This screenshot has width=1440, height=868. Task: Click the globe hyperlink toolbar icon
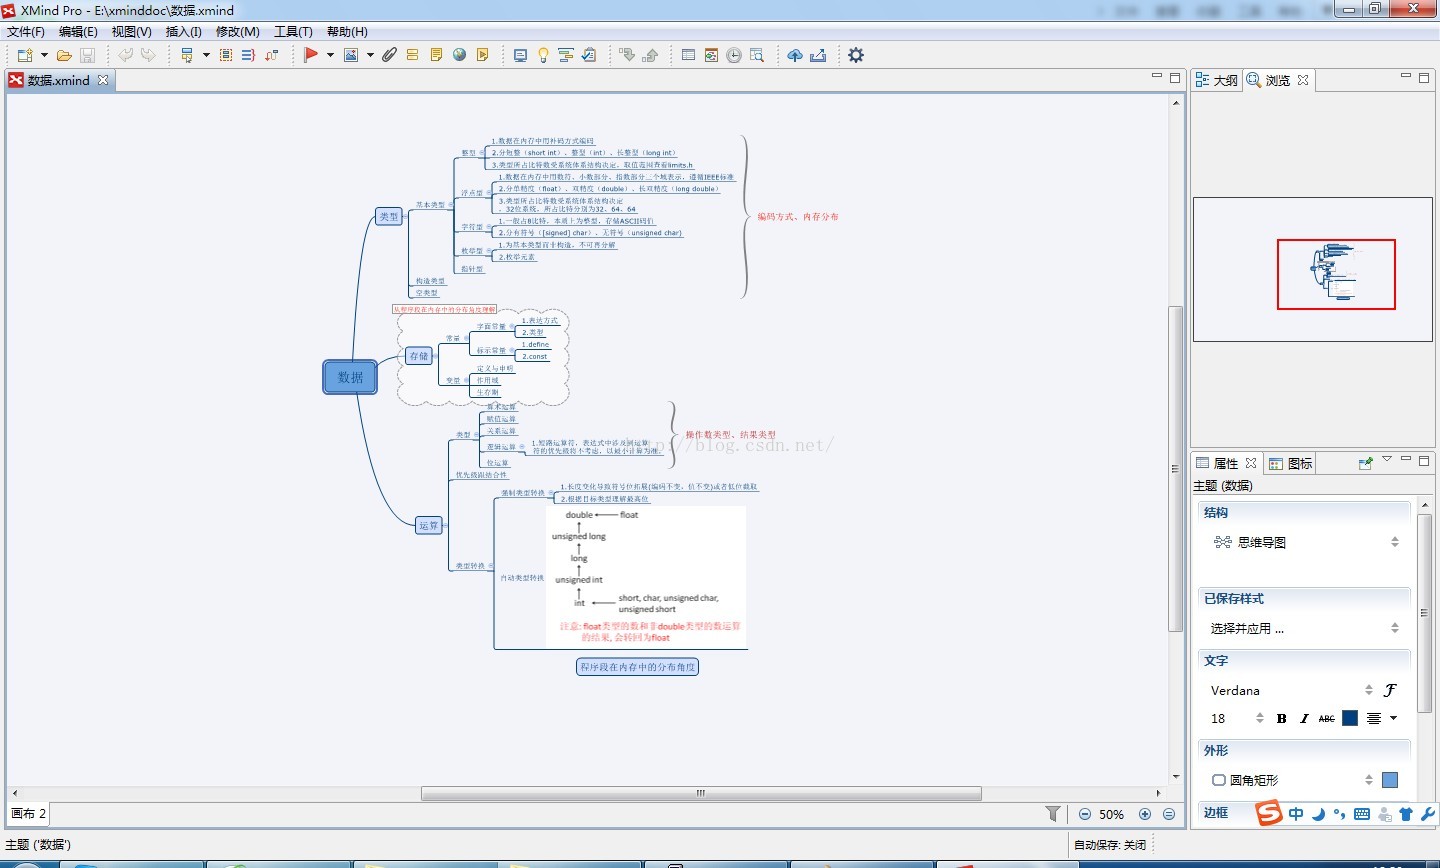click(459, 55)
